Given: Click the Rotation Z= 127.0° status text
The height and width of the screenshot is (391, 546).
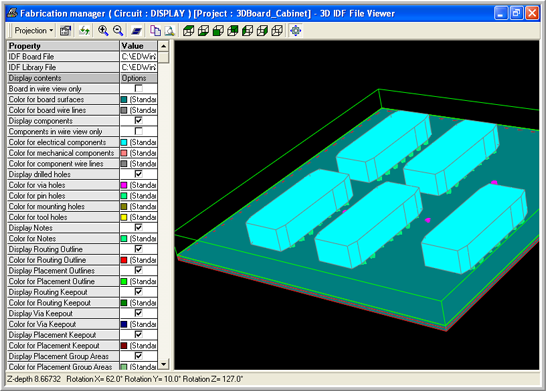Looking at the screenshot, I should (213, 379).
